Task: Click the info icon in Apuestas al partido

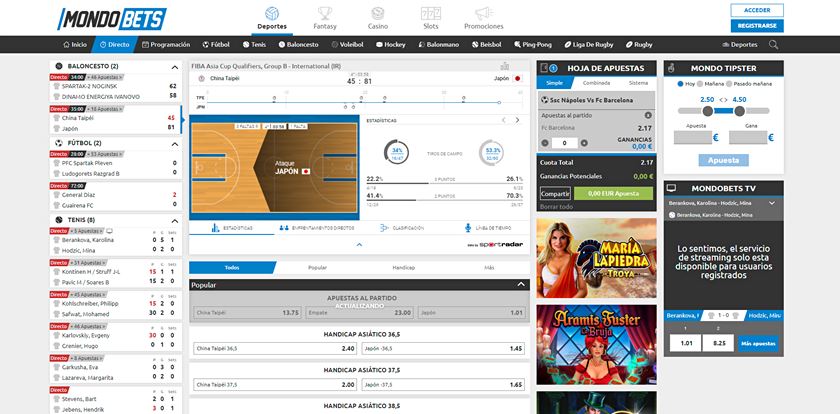Action: point(648,115)
